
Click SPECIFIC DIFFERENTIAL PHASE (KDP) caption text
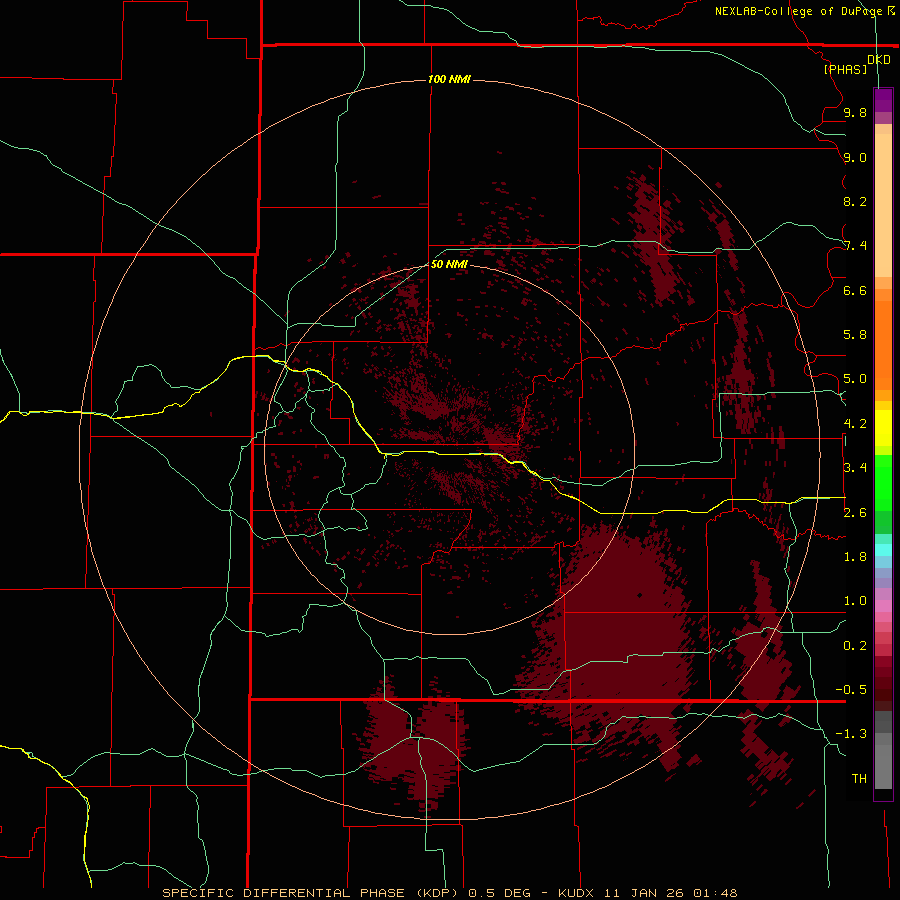[x=311, y=893]
